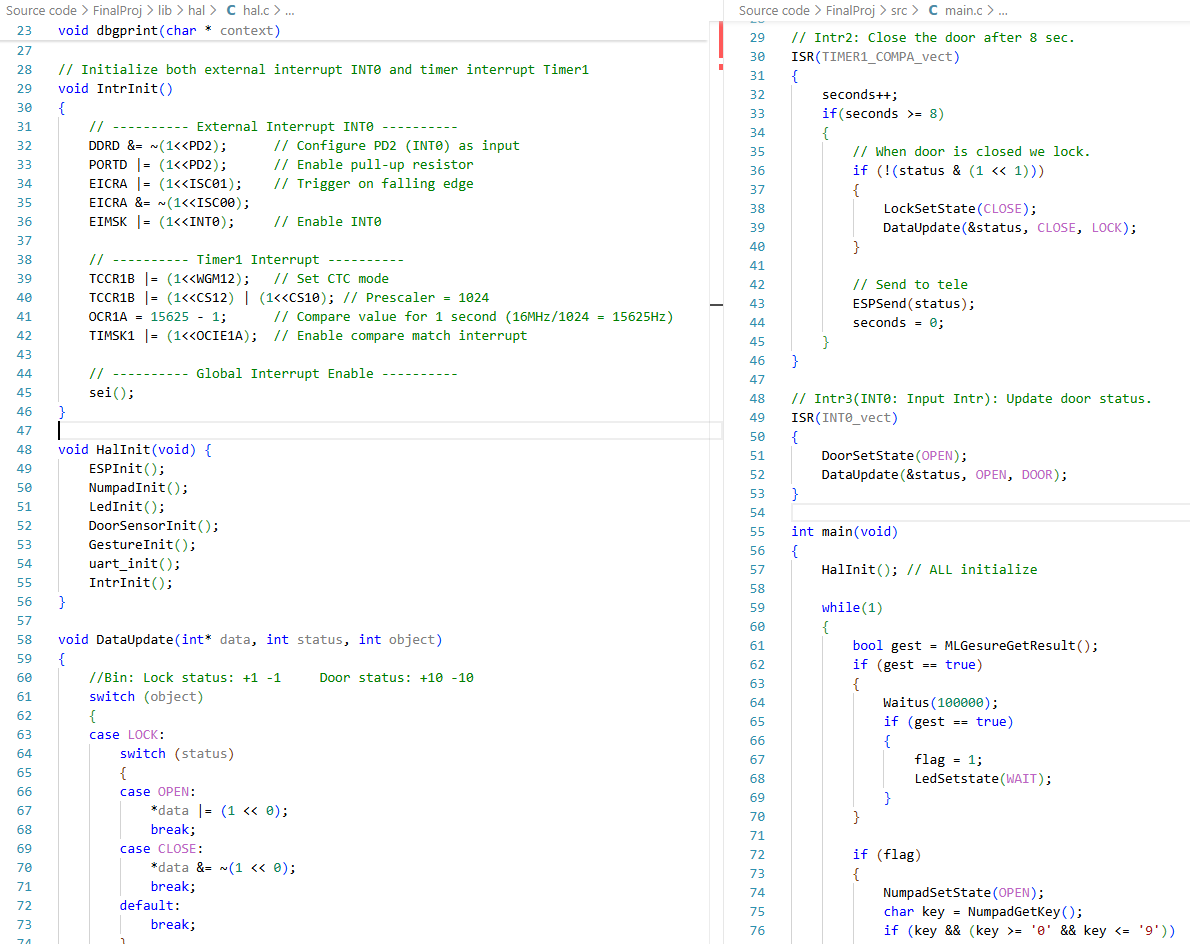Screen dimensions: 1190x944
Task: Click the sei() call in IntrInit
Action: (x=111, y=393)
